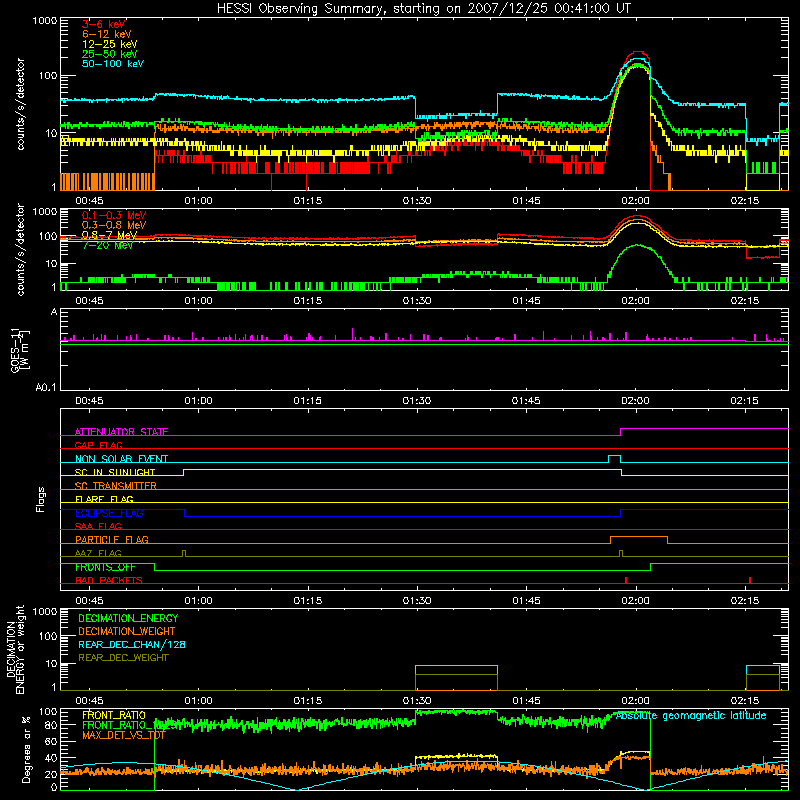
Task: Click the yellow 0.8-7 MeV legend entry
Action: click(109, 235)
